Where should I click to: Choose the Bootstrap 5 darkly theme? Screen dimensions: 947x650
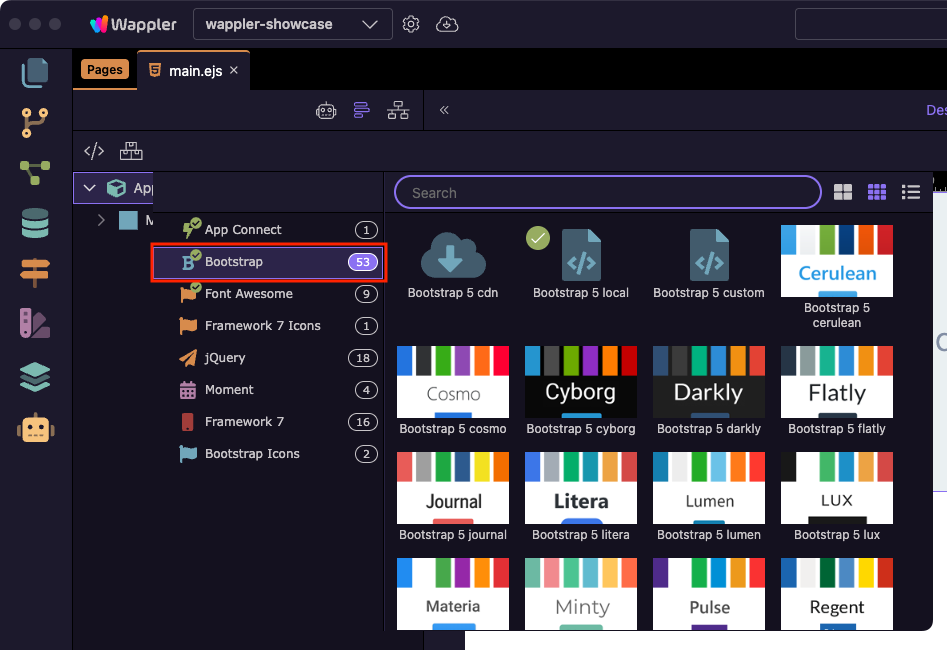708,390
